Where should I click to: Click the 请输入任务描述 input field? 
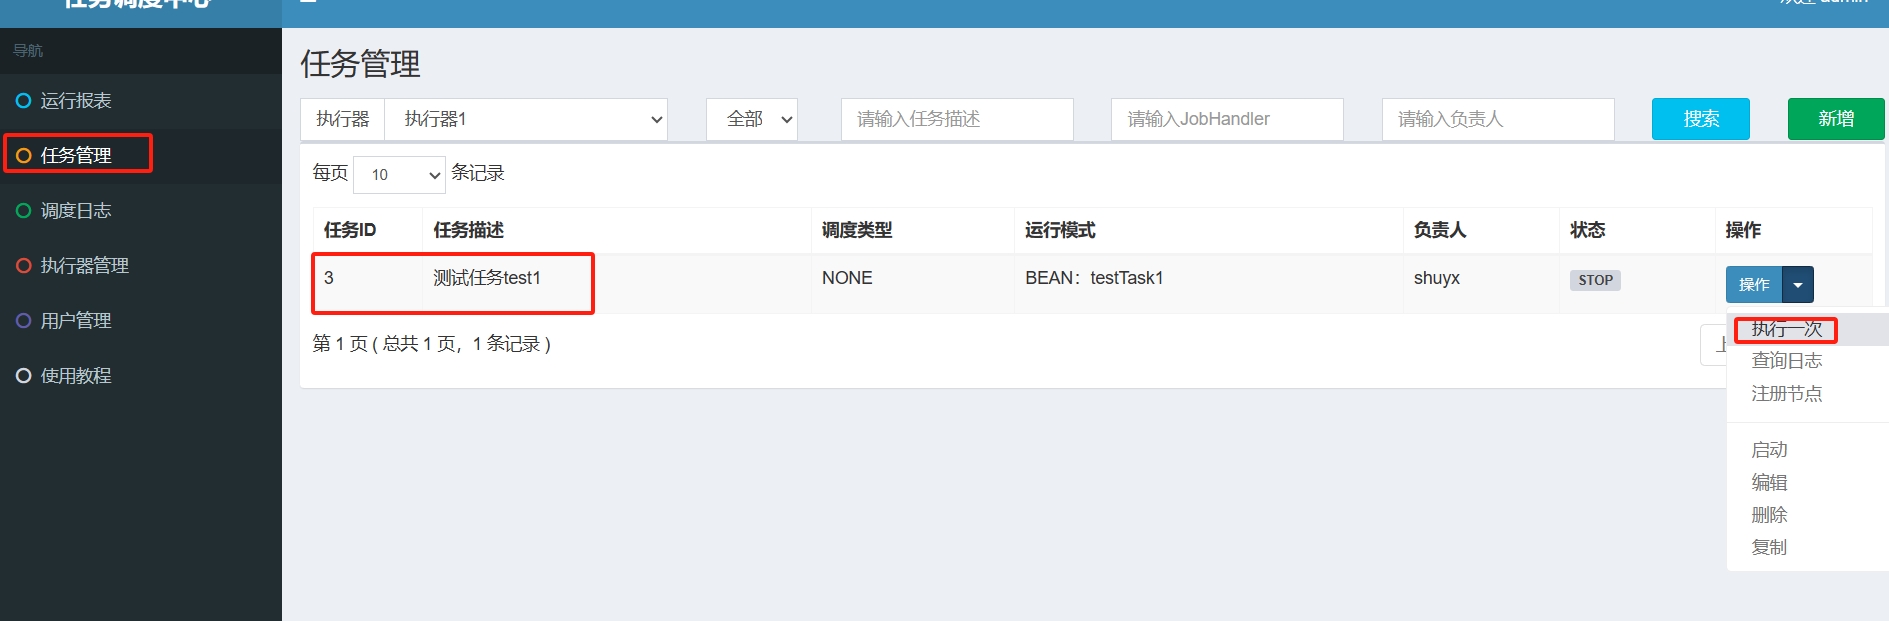pos(956,119)
